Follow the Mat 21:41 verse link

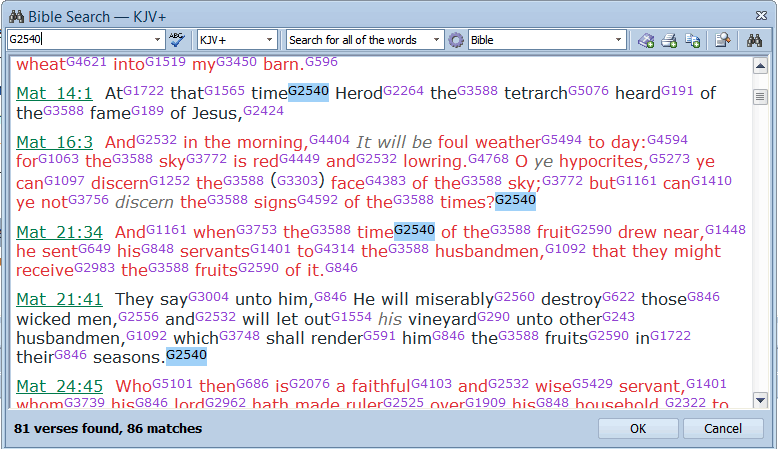59,299
